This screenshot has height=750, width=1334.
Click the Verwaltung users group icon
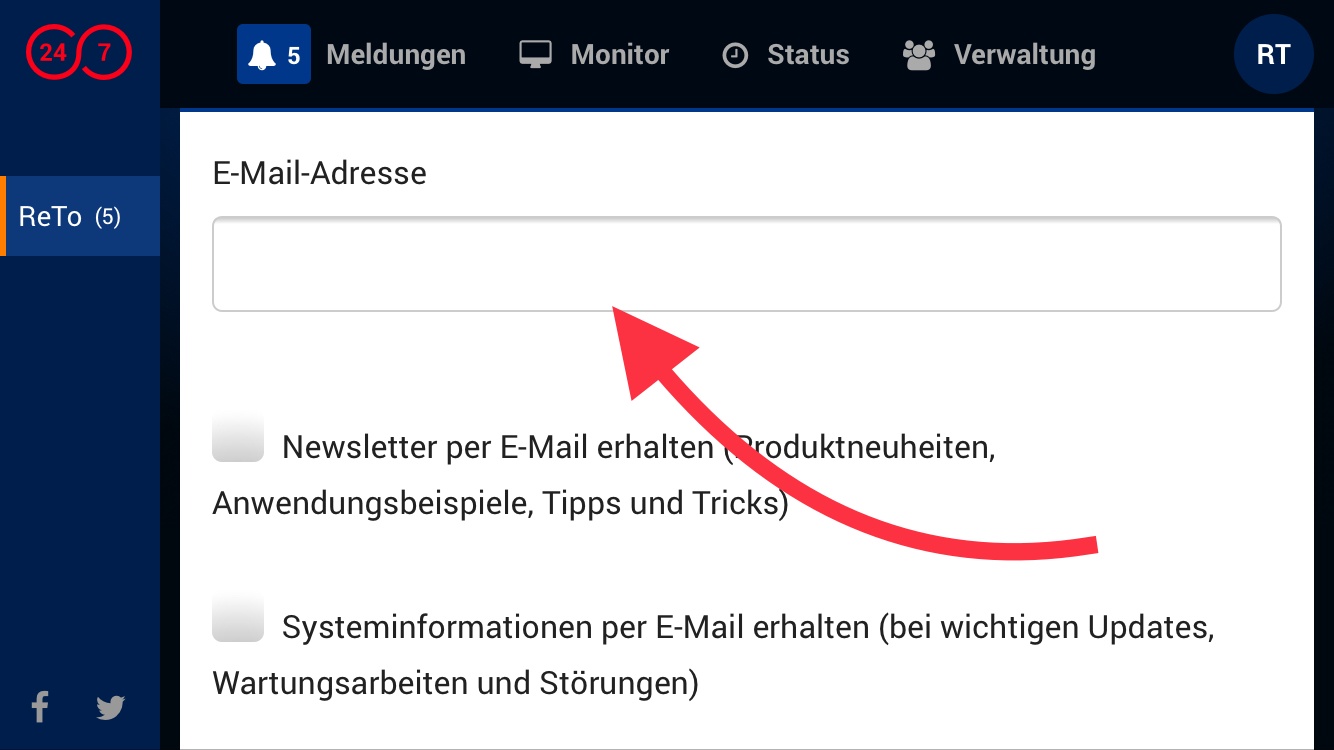[918, 54]
